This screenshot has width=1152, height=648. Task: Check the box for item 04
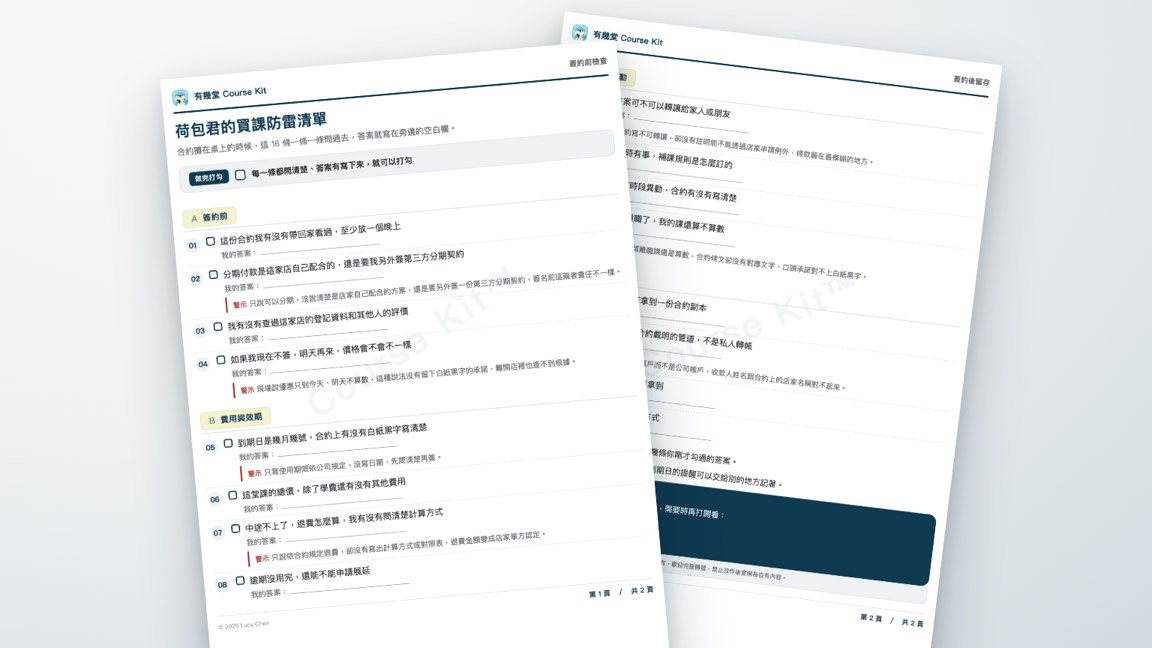[220, 360]
